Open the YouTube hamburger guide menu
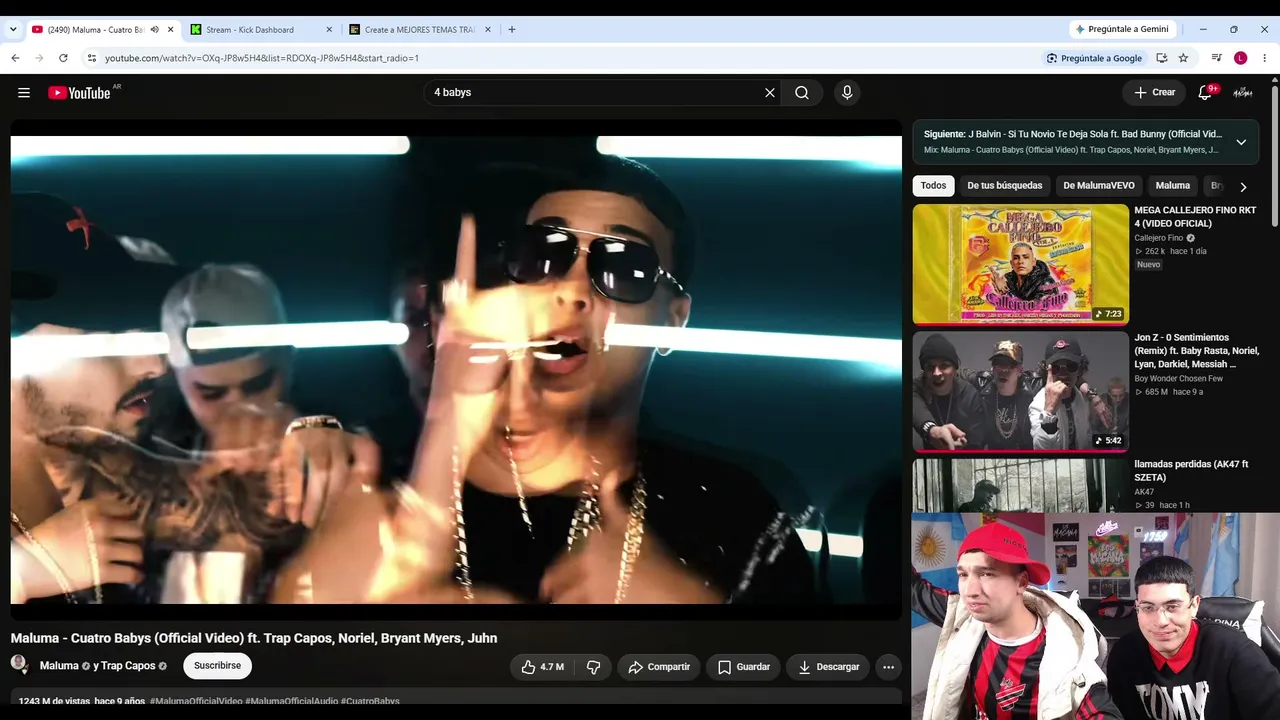Viewport: 1280px width, 720px height. (24, 93)
